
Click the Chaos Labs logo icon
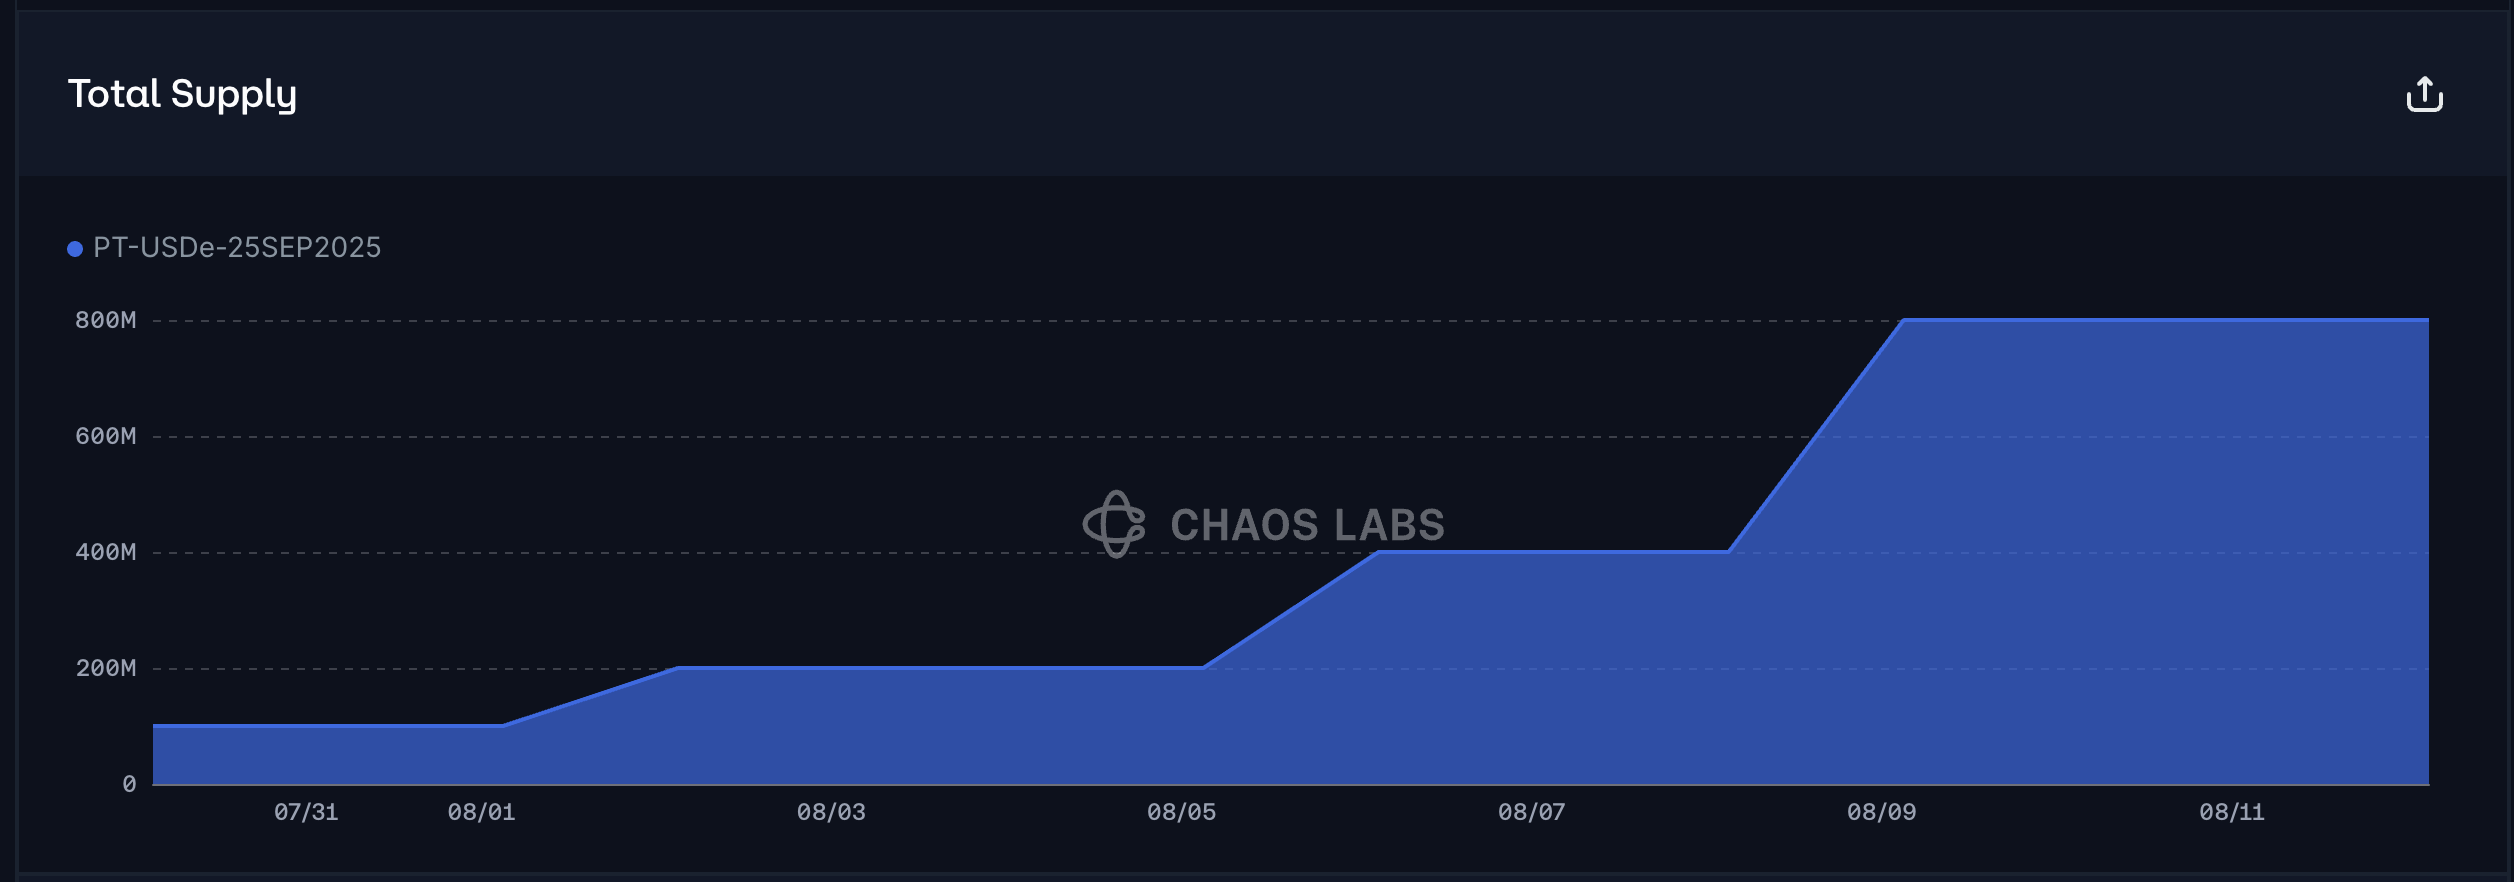pyautogui.click(x=1114, y=524)
